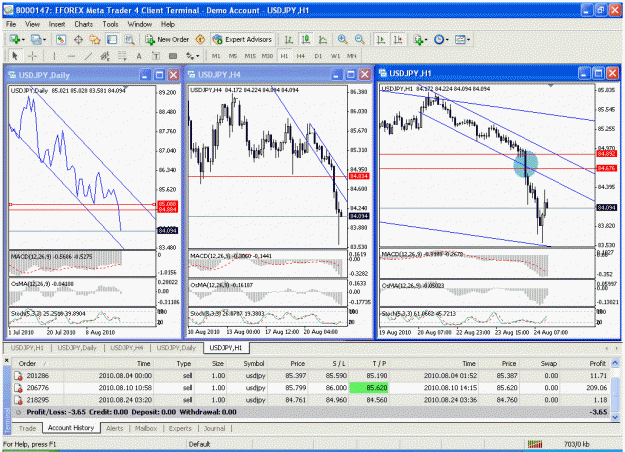Pick the Equidistant Channel tool

[105, 56]
